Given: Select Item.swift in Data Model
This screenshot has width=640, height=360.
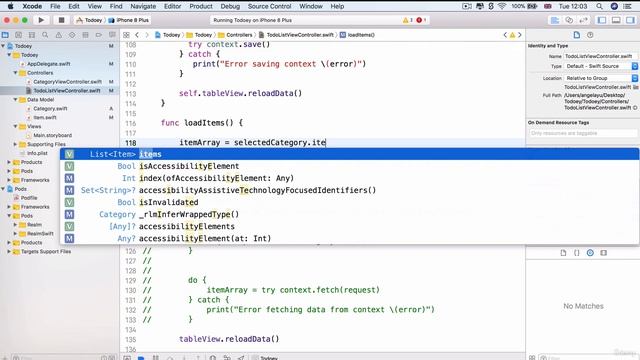Looking at the screenshot, I should pyautogui.click(x=45, y=118).
